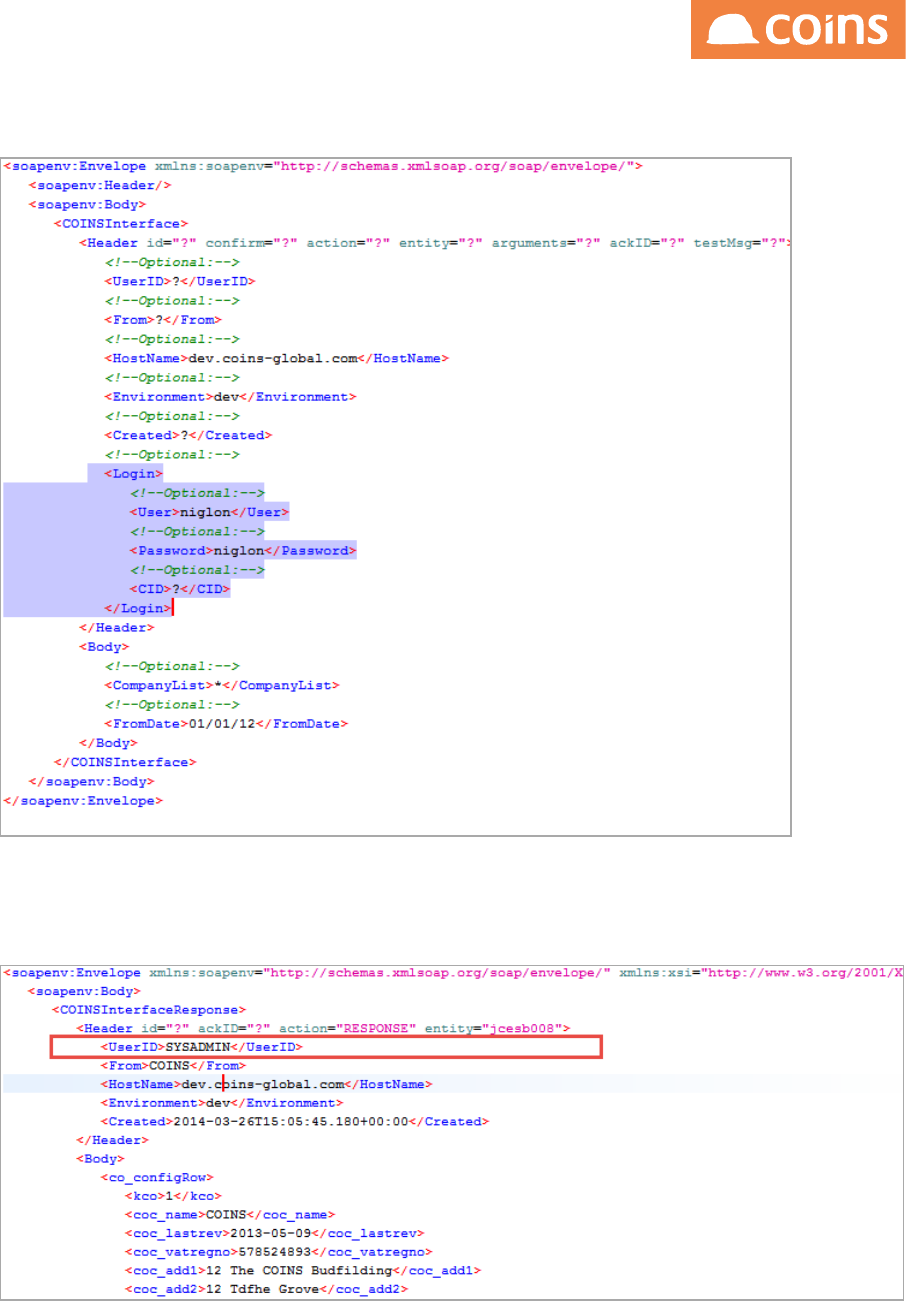The image size is (906, 1301).
Task: Click the Created element with value ?
Action: click(x=187, y=435)
